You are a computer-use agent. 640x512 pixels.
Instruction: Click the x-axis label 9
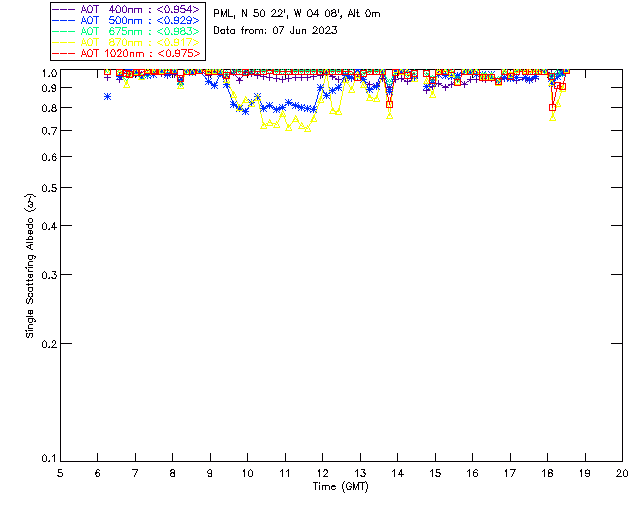point(210,473)
